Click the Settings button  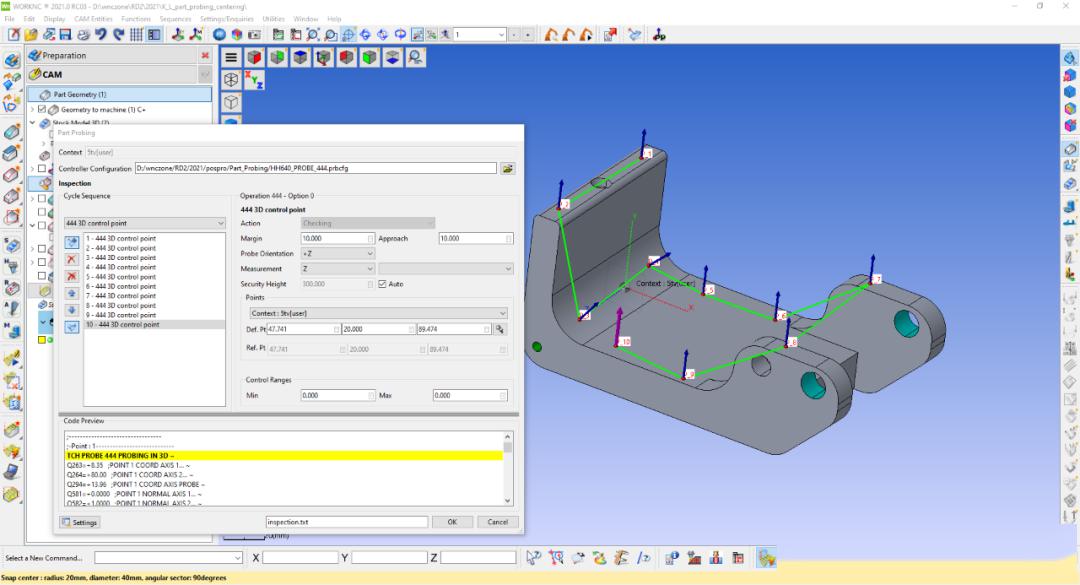(x=80, y=522)
